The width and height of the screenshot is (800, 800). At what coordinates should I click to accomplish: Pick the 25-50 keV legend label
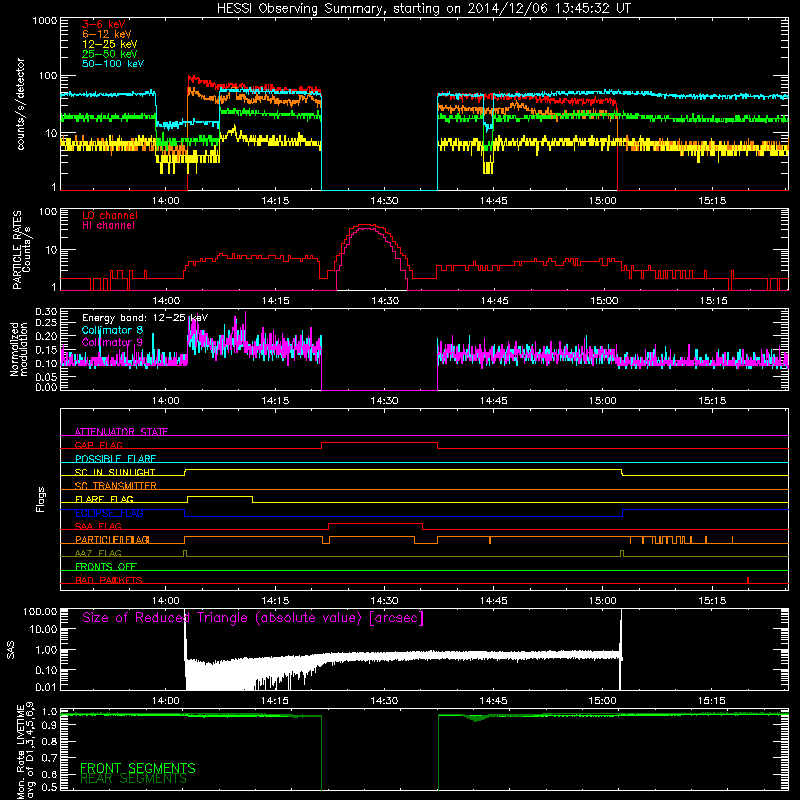point(110,54)
